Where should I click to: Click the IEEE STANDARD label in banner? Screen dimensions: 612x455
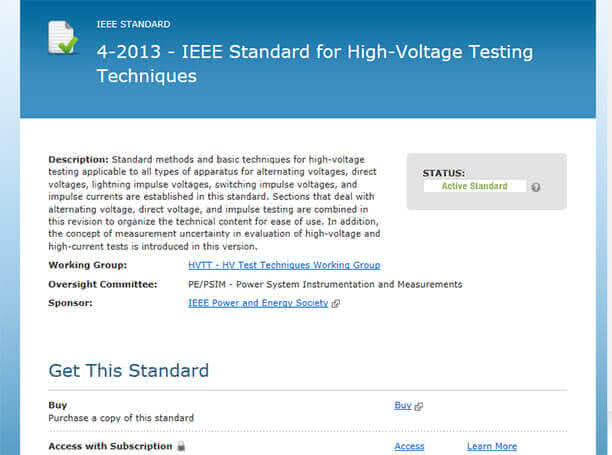click(x=133, y=24)
